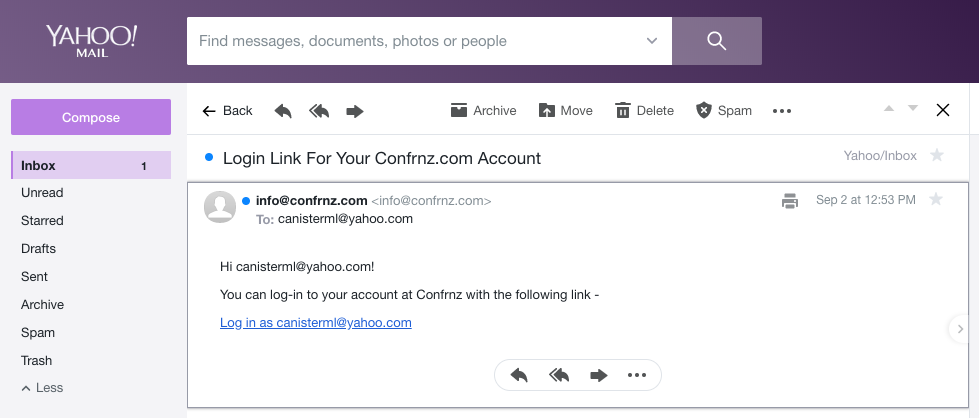Viewport: 979px width, 418px height.
Task: Click the sender avatar picture
Action: pyautogui.click(x=220, y=207)
